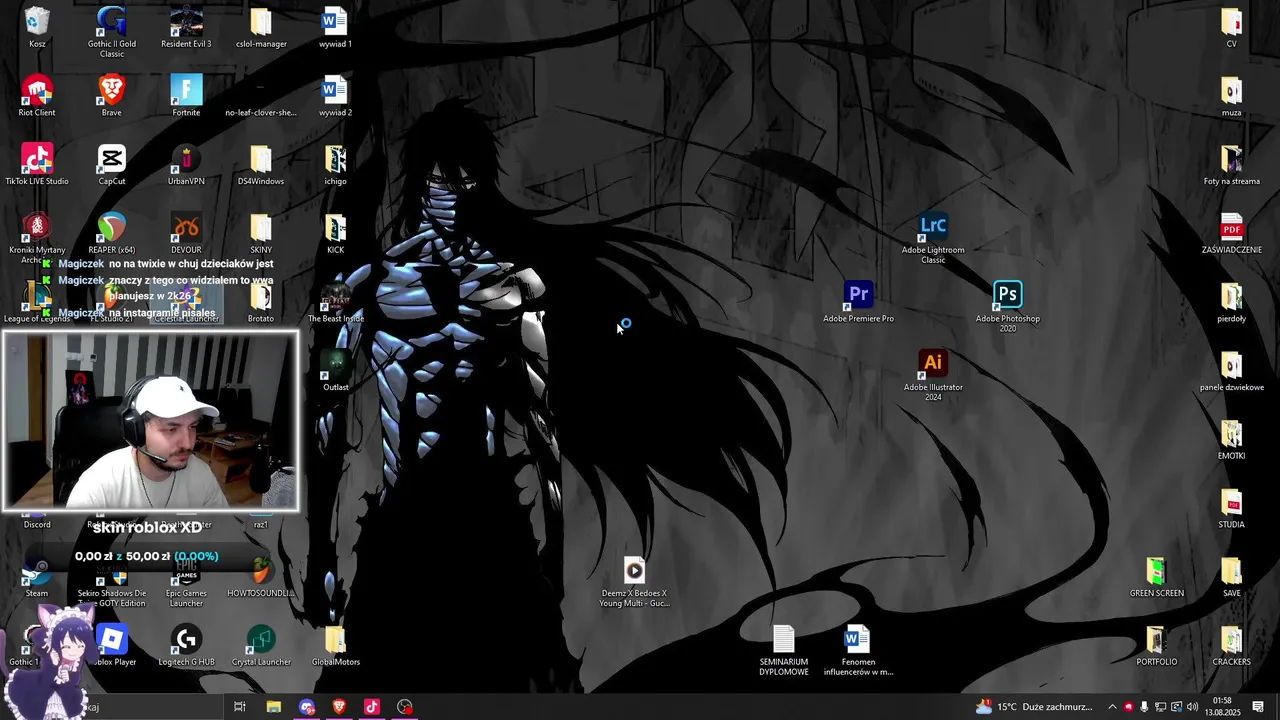Open HOWTOSOUNDLI... desktop item
This screenshot has height=720, width=1280.
(x=261, y=577)
